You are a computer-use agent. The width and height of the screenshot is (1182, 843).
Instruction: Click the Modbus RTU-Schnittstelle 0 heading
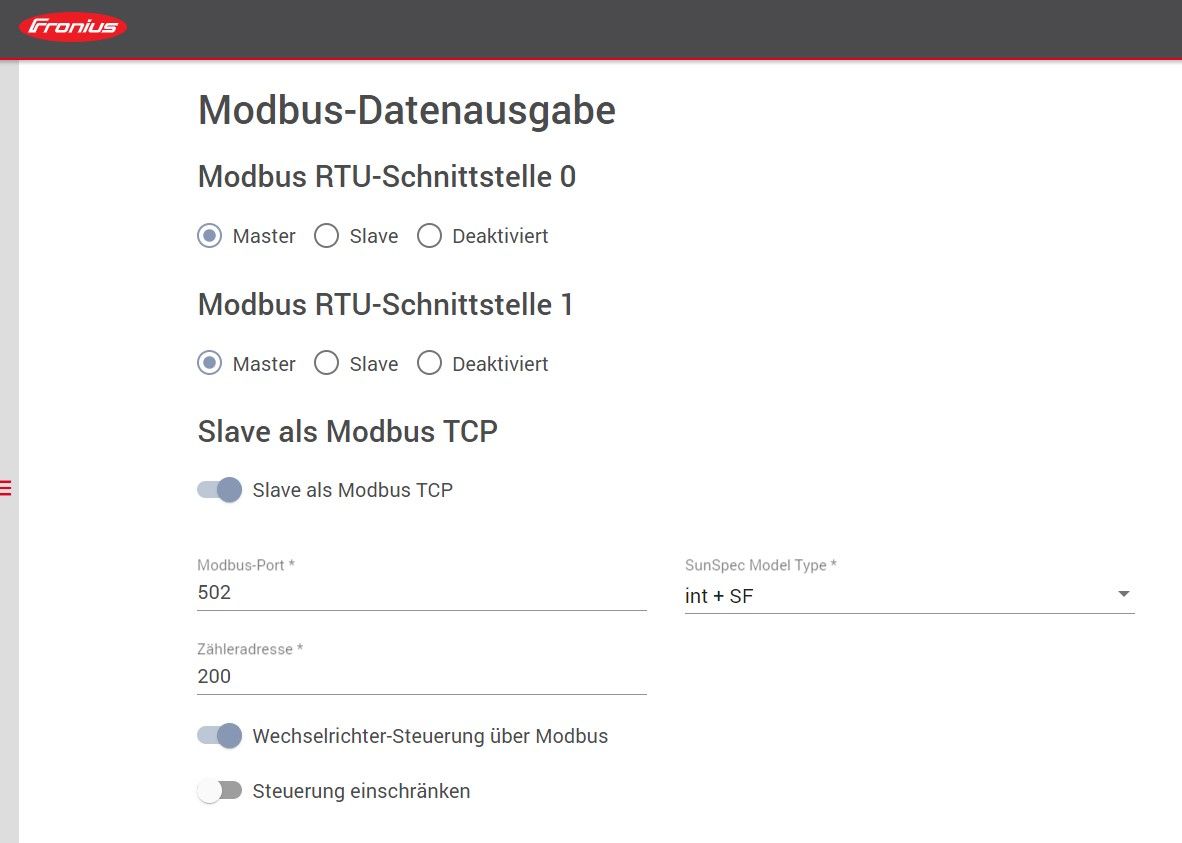click(x=386, y=177)
